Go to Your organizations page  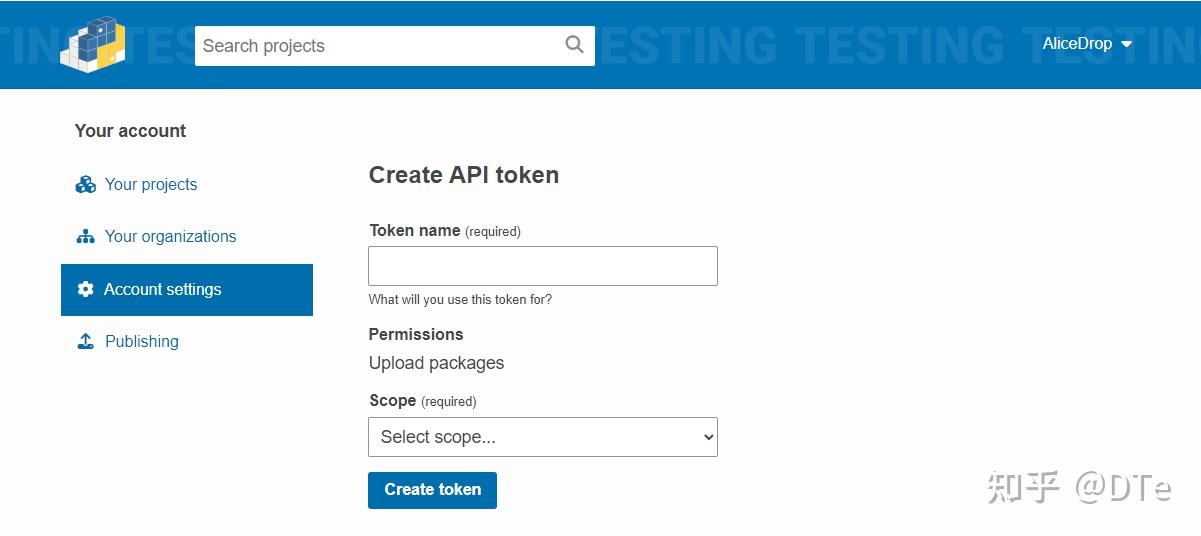click(x=170, y=237)
